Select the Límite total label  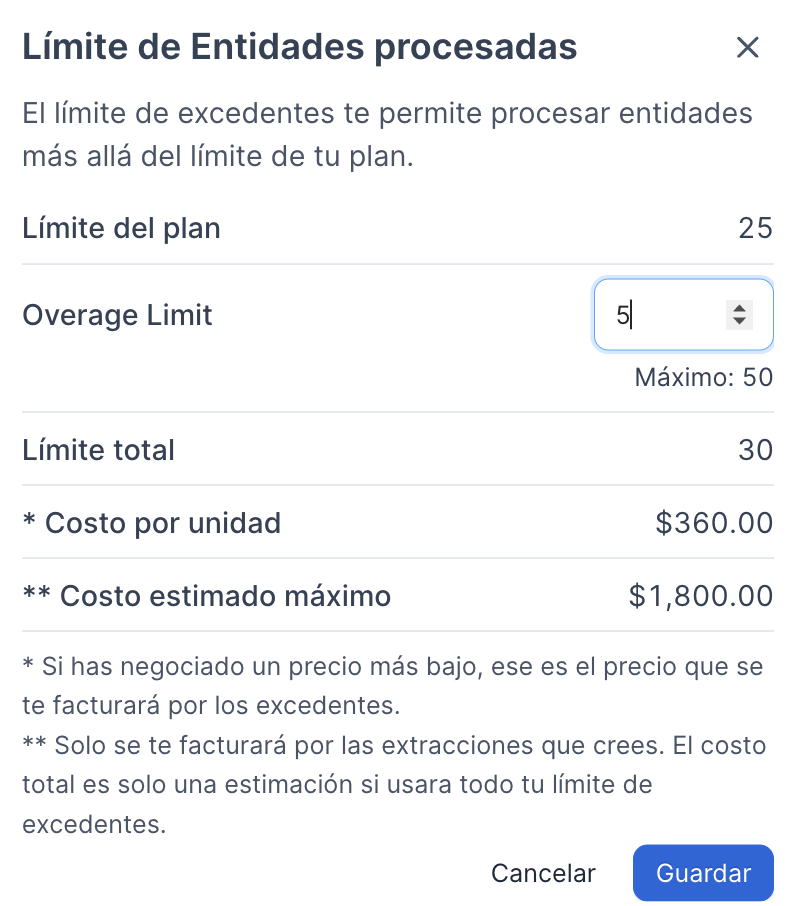pyautogui.click(x=98, y=450)
